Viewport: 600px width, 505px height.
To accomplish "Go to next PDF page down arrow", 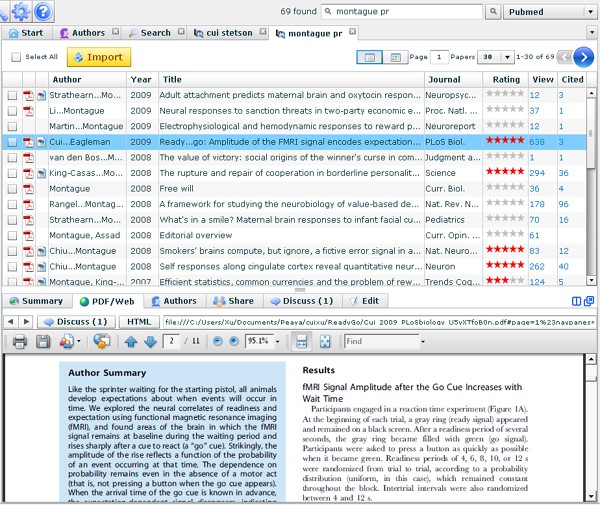I will pyautogui.click(x=150, y=341).
